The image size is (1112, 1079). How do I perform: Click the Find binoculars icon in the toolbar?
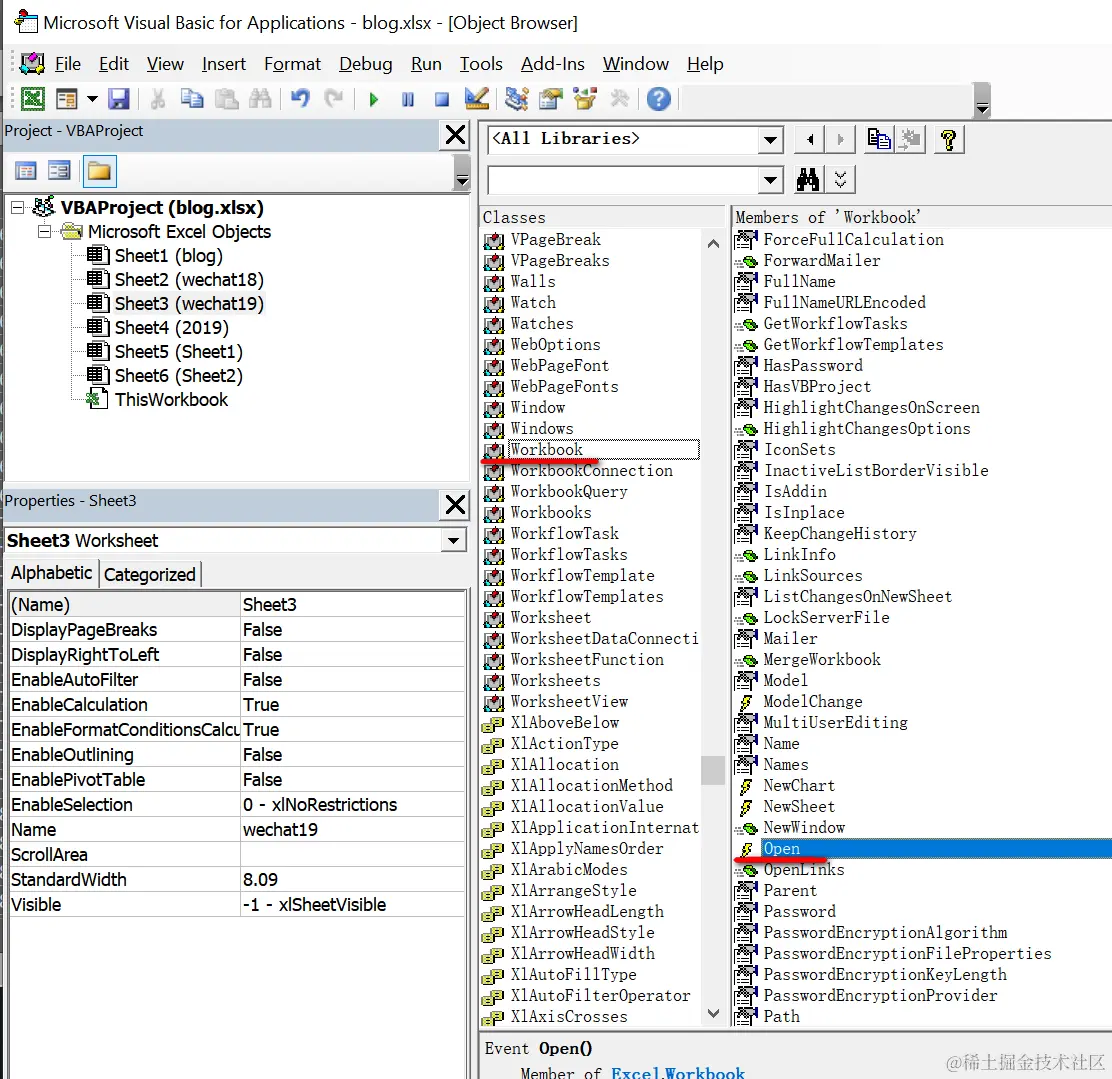(x=260, y=99)
